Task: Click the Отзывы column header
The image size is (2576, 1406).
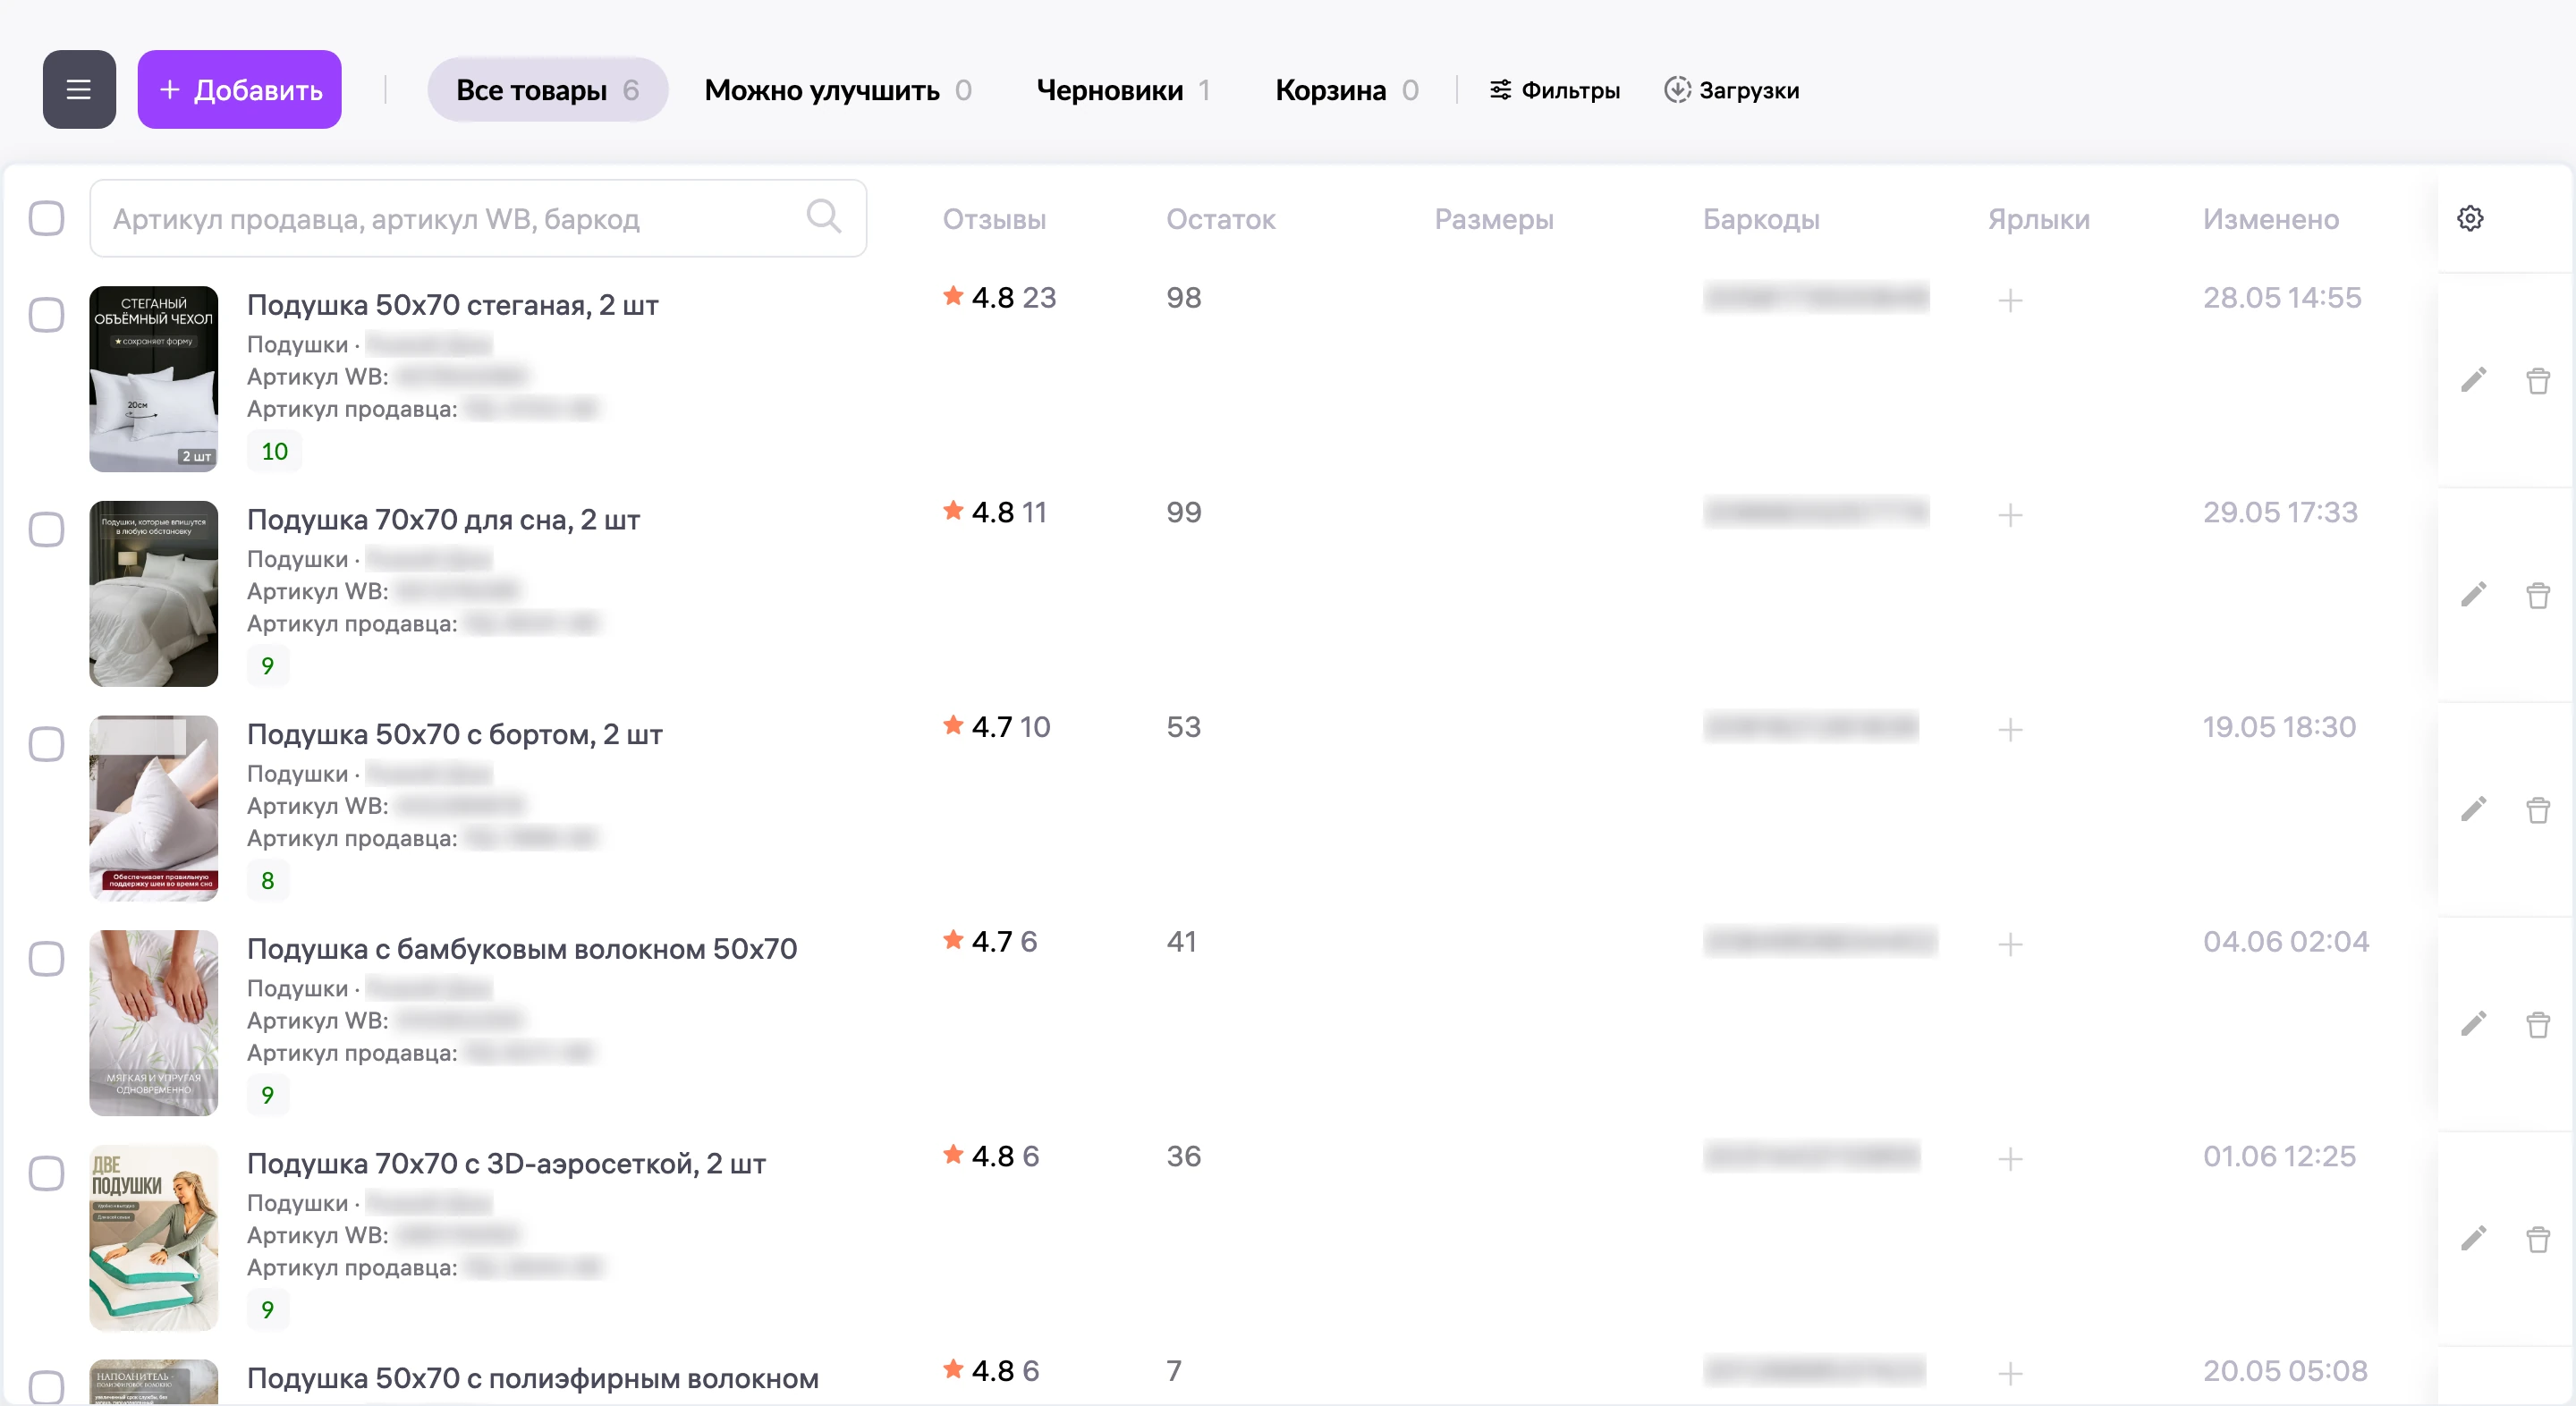Action: (x=994, y=219)
